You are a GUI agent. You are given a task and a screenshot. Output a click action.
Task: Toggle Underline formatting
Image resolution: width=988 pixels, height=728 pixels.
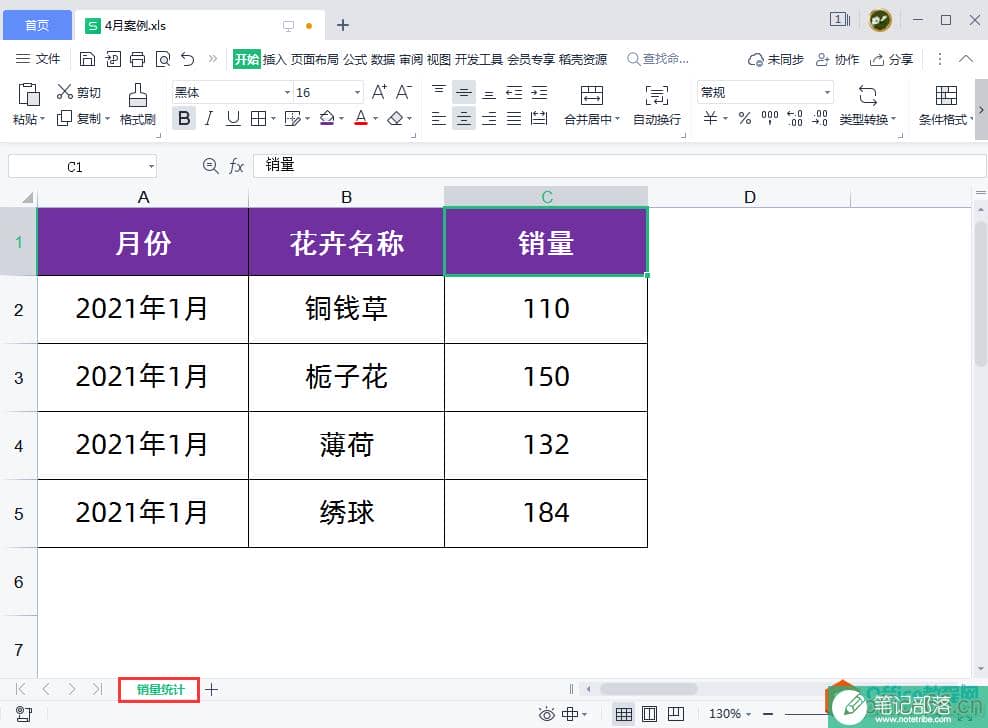[233, 118]
